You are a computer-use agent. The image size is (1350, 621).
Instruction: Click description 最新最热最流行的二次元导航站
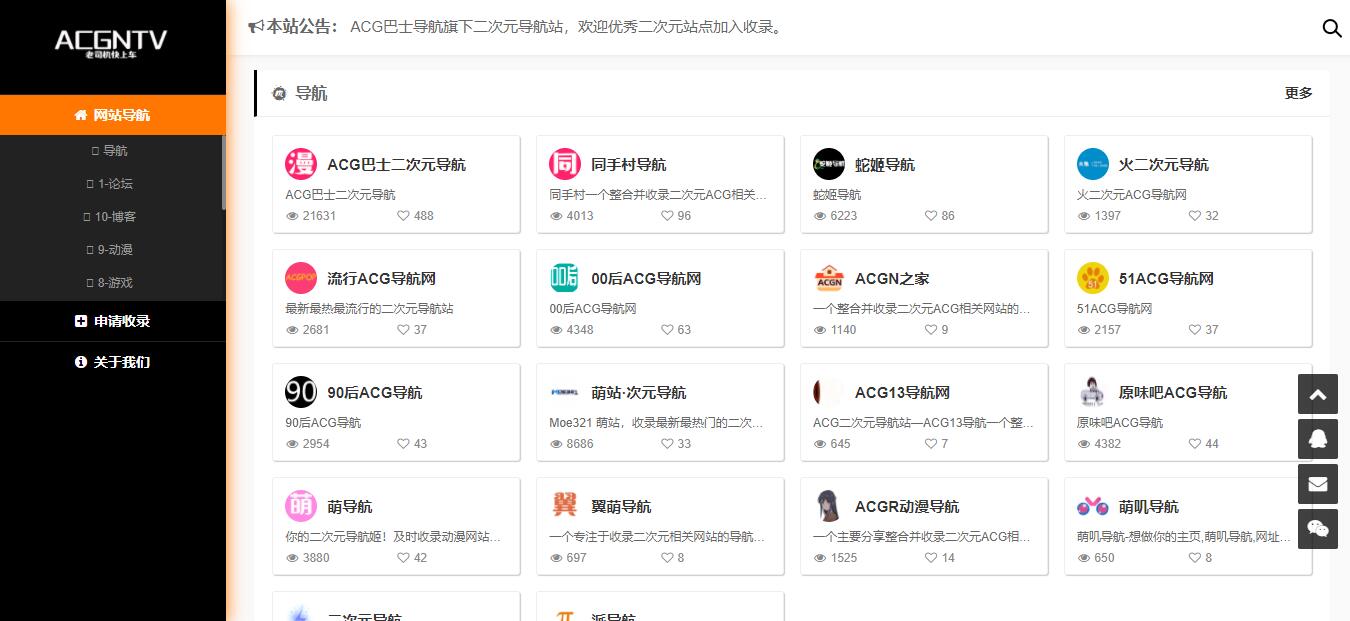pyautogui.click(x=369, y=309)
